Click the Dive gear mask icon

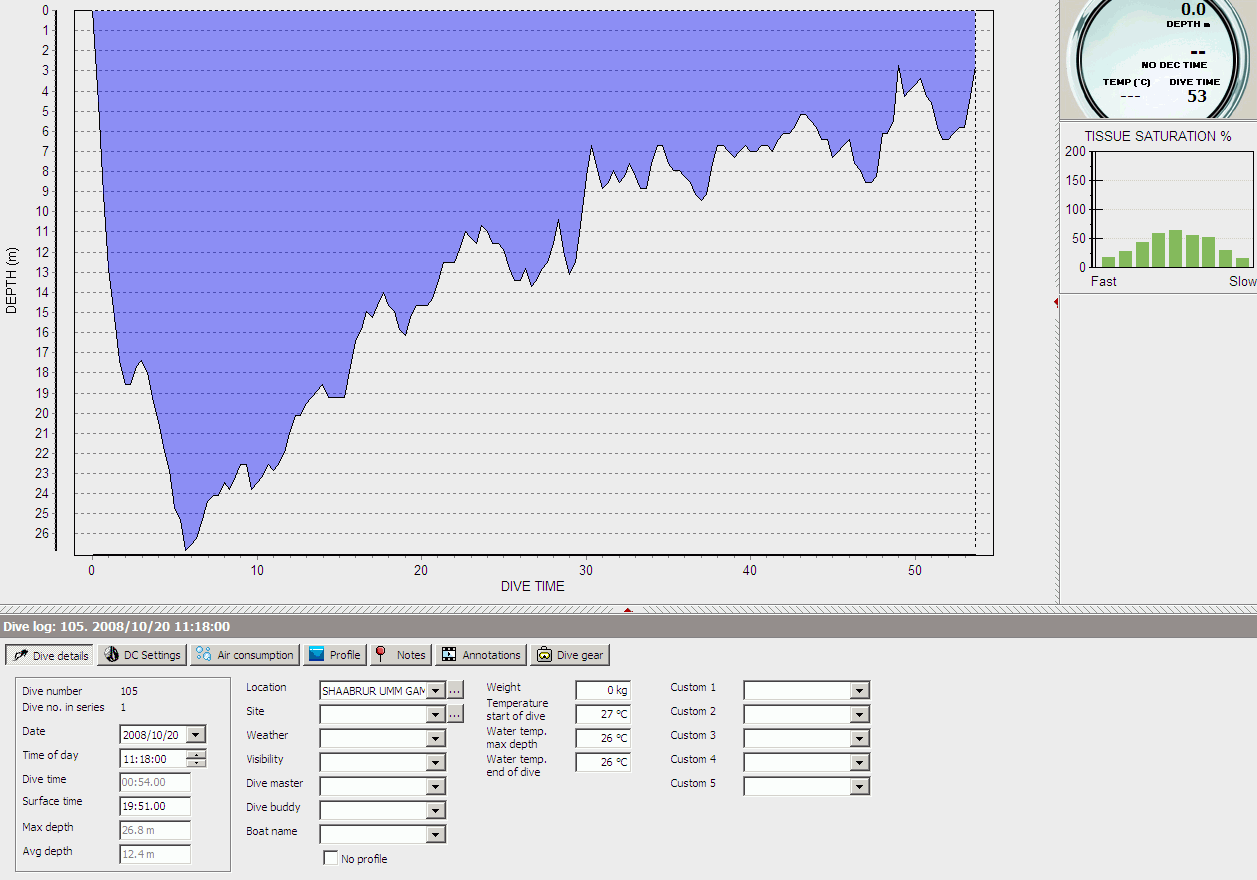tap(544, 655)
